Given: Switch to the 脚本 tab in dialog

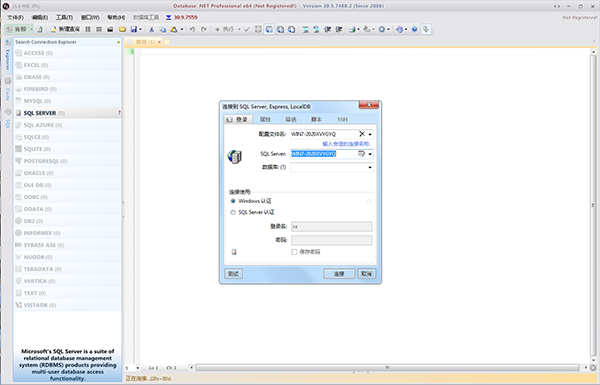Looking at the screenshot, I should (x=316, y=119).
